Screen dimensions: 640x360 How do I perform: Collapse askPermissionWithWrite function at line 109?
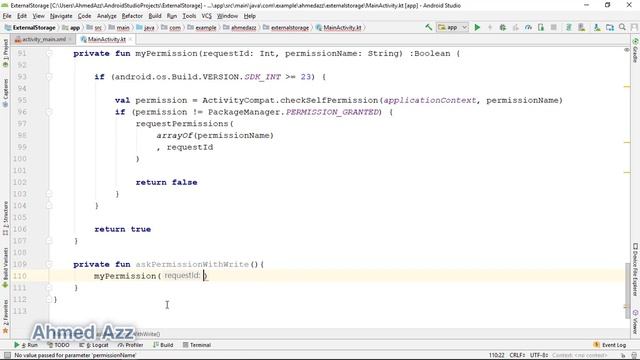coord(49,264)
